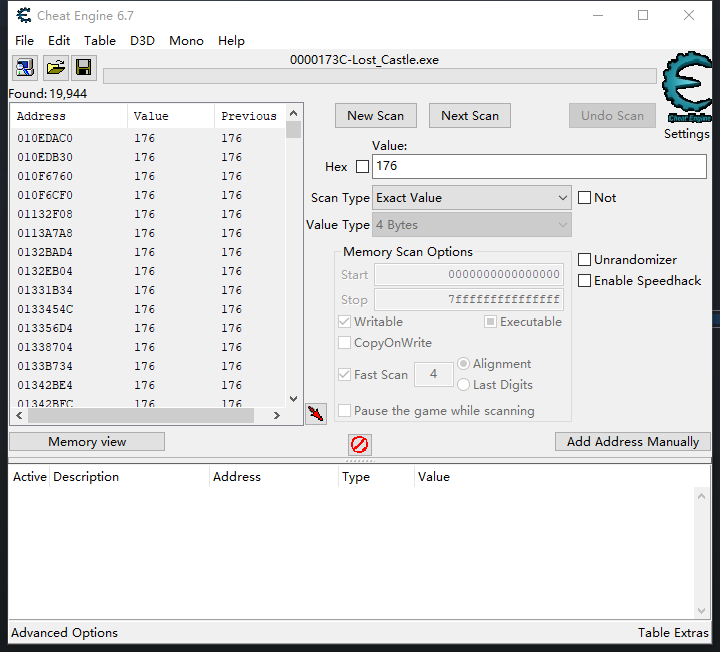This screenshot has height=652, width=720.
Task: Click the Fast Scan alignment value field
Action: 433,374
